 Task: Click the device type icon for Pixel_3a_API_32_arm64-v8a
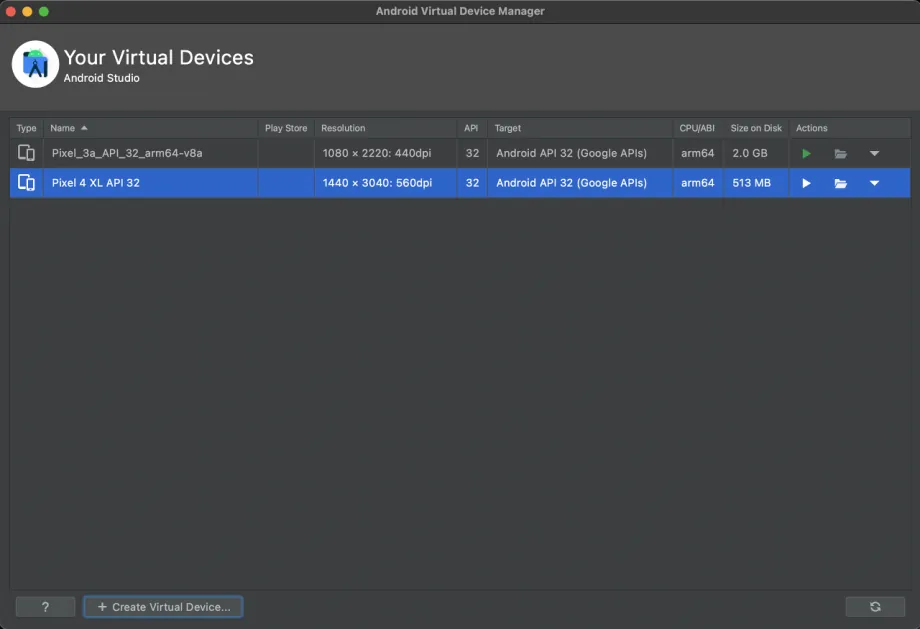pos(26,153)
